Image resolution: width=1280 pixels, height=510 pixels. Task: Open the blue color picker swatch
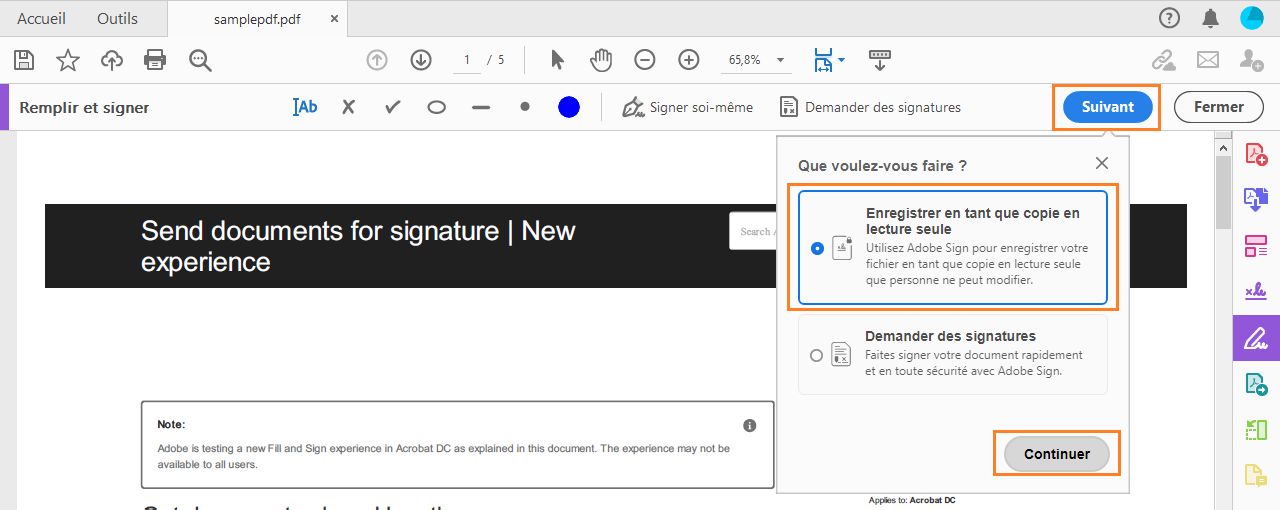[569, 107]
